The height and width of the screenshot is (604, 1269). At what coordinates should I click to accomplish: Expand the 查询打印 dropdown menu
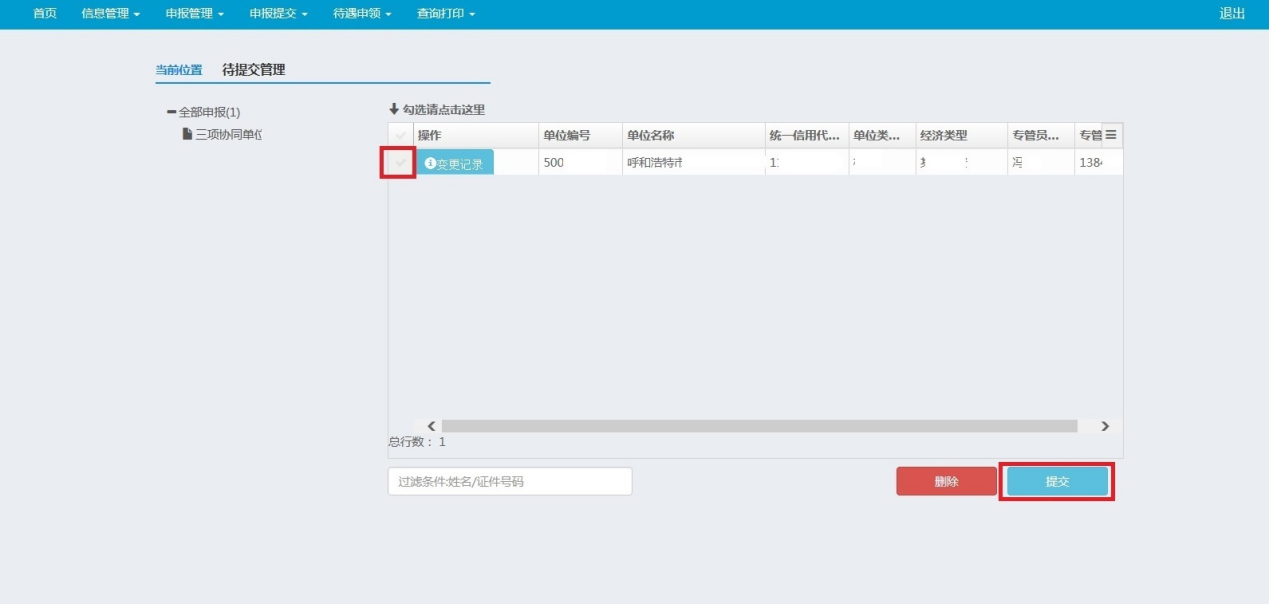pos(446,14)
